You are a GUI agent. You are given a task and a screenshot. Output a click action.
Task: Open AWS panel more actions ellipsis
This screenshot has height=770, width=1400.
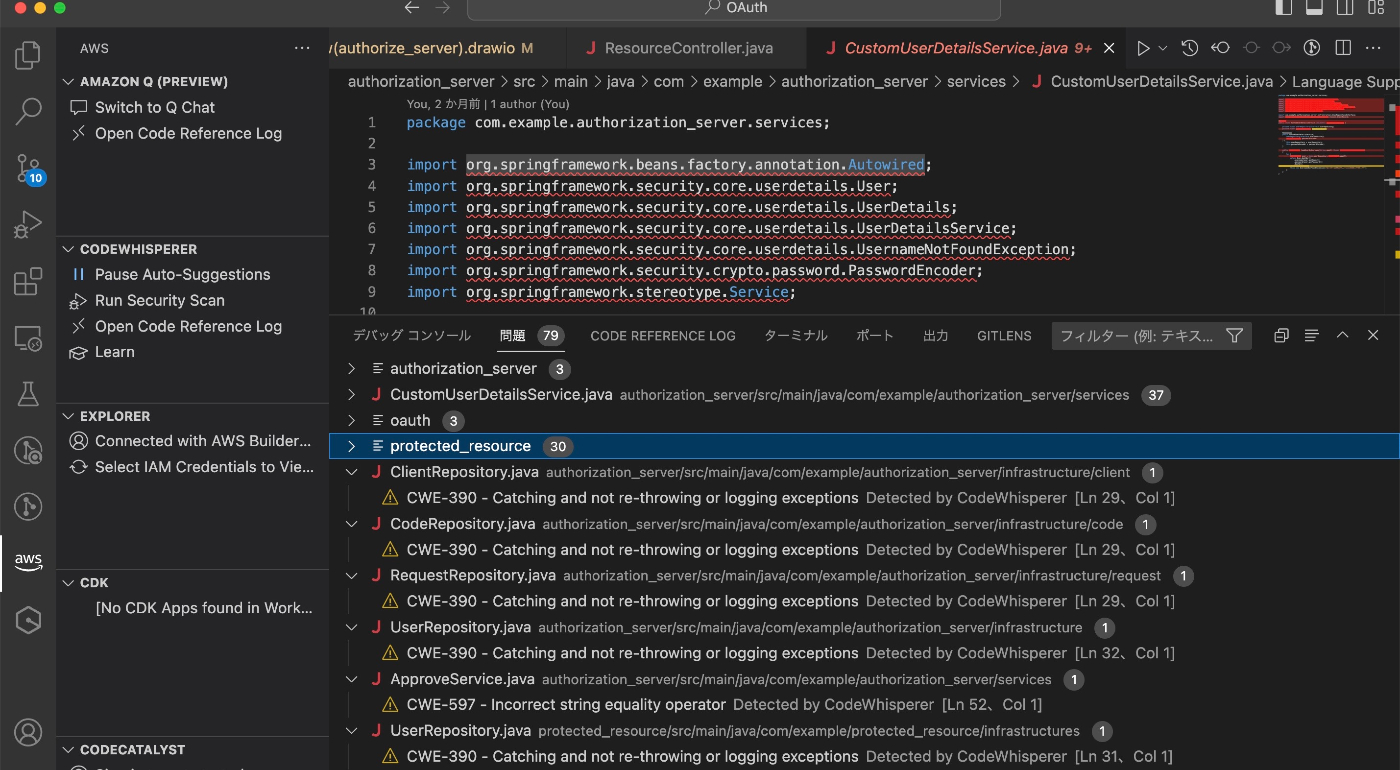tap(302, 48)
